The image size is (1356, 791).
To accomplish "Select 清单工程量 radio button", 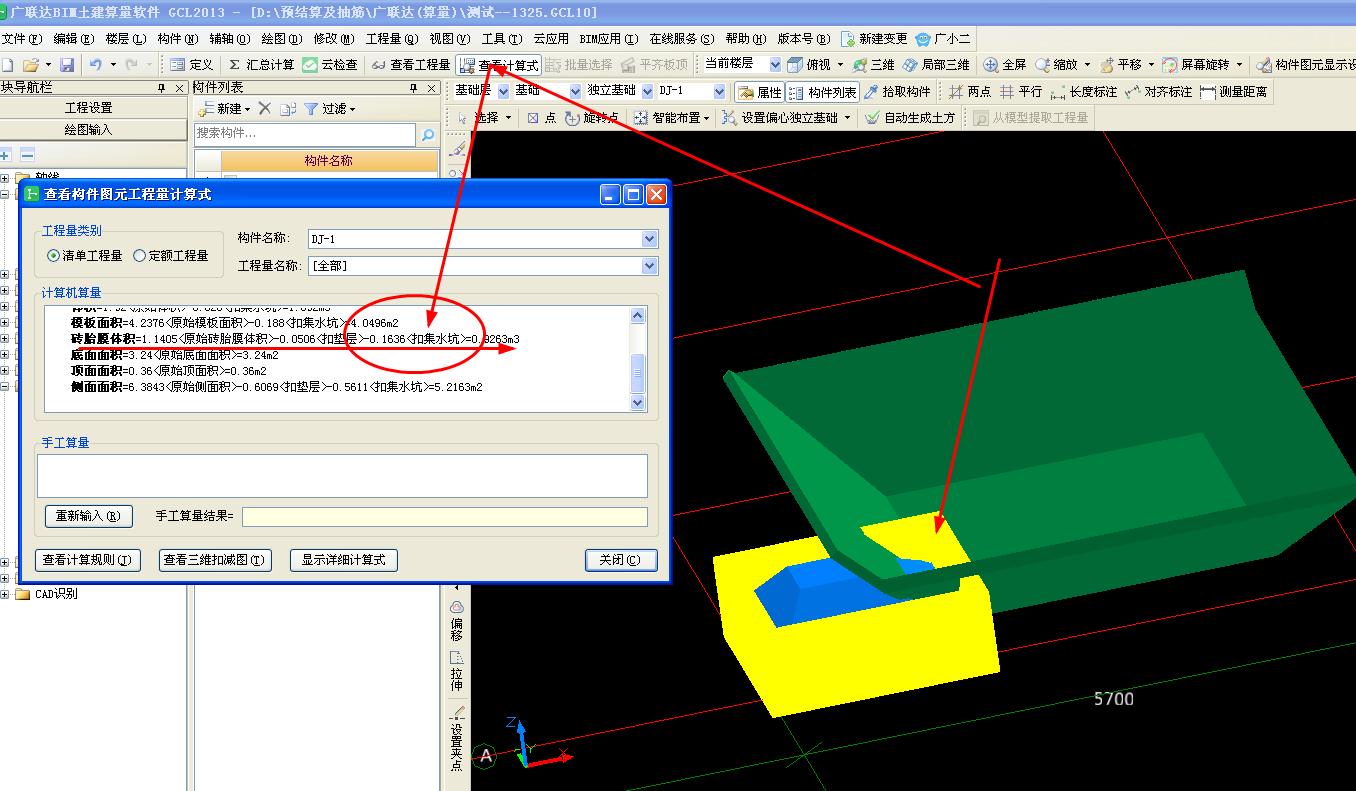I will click(x=54, y=256).
